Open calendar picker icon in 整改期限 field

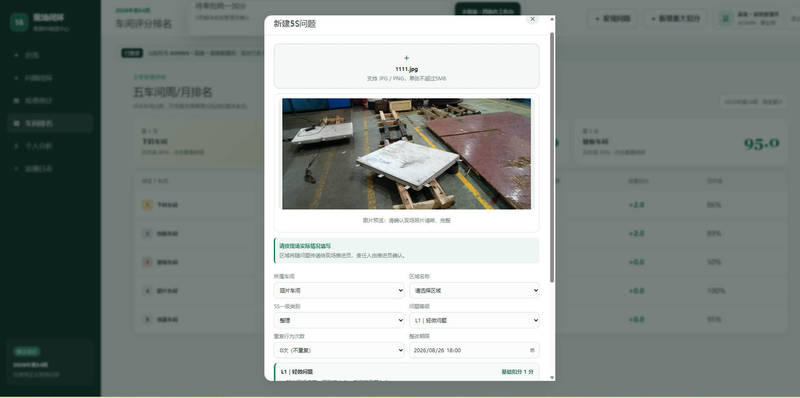pos(532,350)
